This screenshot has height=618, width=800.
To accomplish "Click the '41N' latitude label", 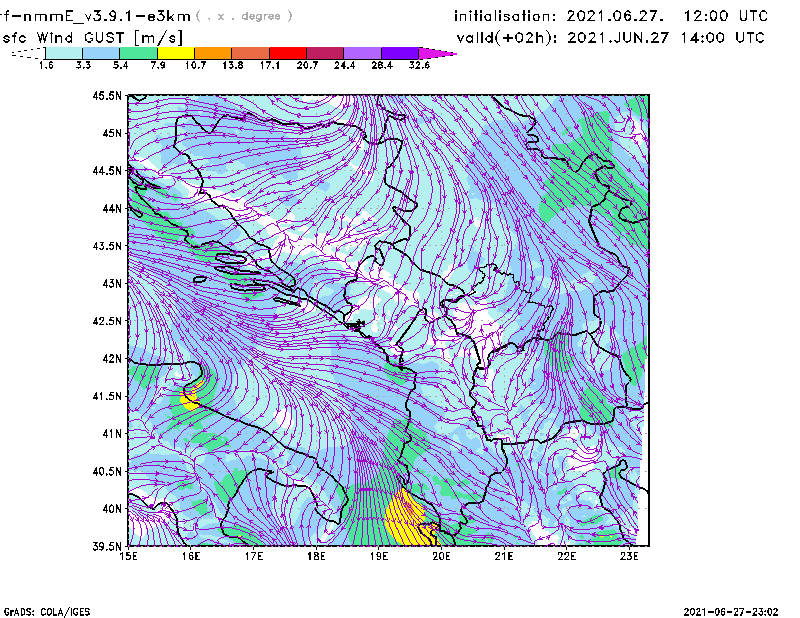I will (112, 434).
